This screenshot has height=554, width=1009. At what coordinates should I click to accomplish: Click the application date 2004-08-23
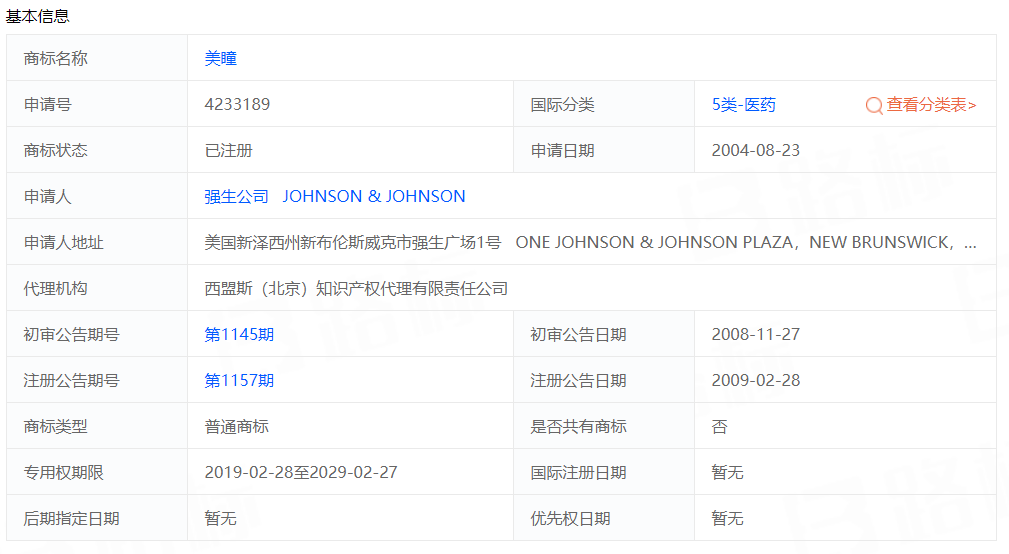755,151
